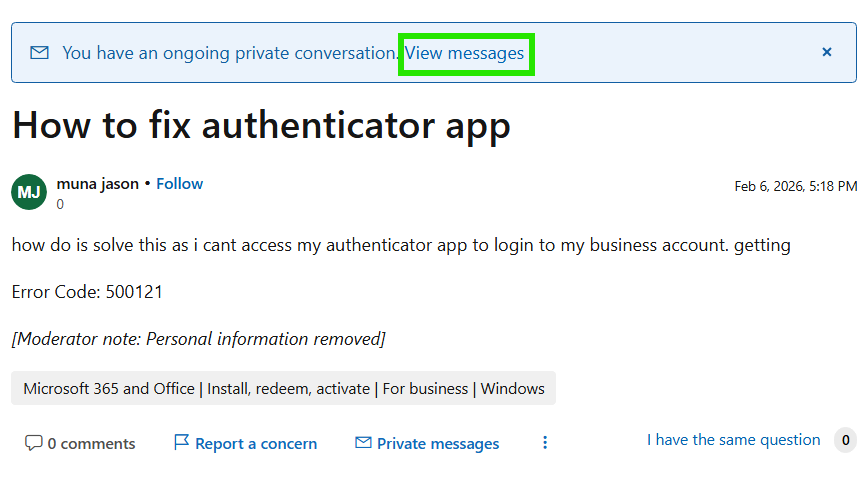Click the envelope icon in the banner
Image resolution: width=868 pixels, height=478 pixels.
pos(39,53)
